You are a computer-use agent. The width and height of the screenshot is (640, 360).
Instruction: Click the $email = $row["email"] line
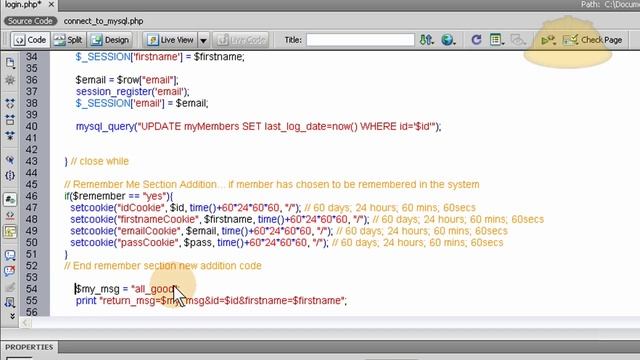click(127, 80)
